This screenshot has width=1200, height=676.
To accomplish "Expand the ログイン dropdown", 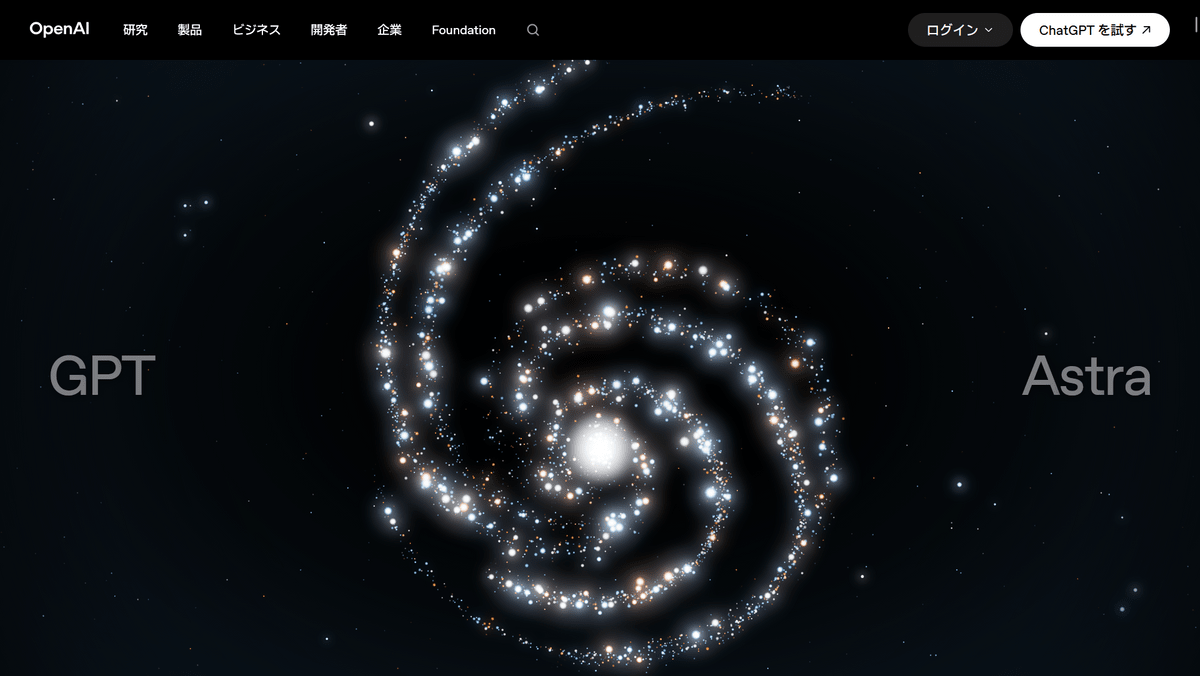I will 960,30.
